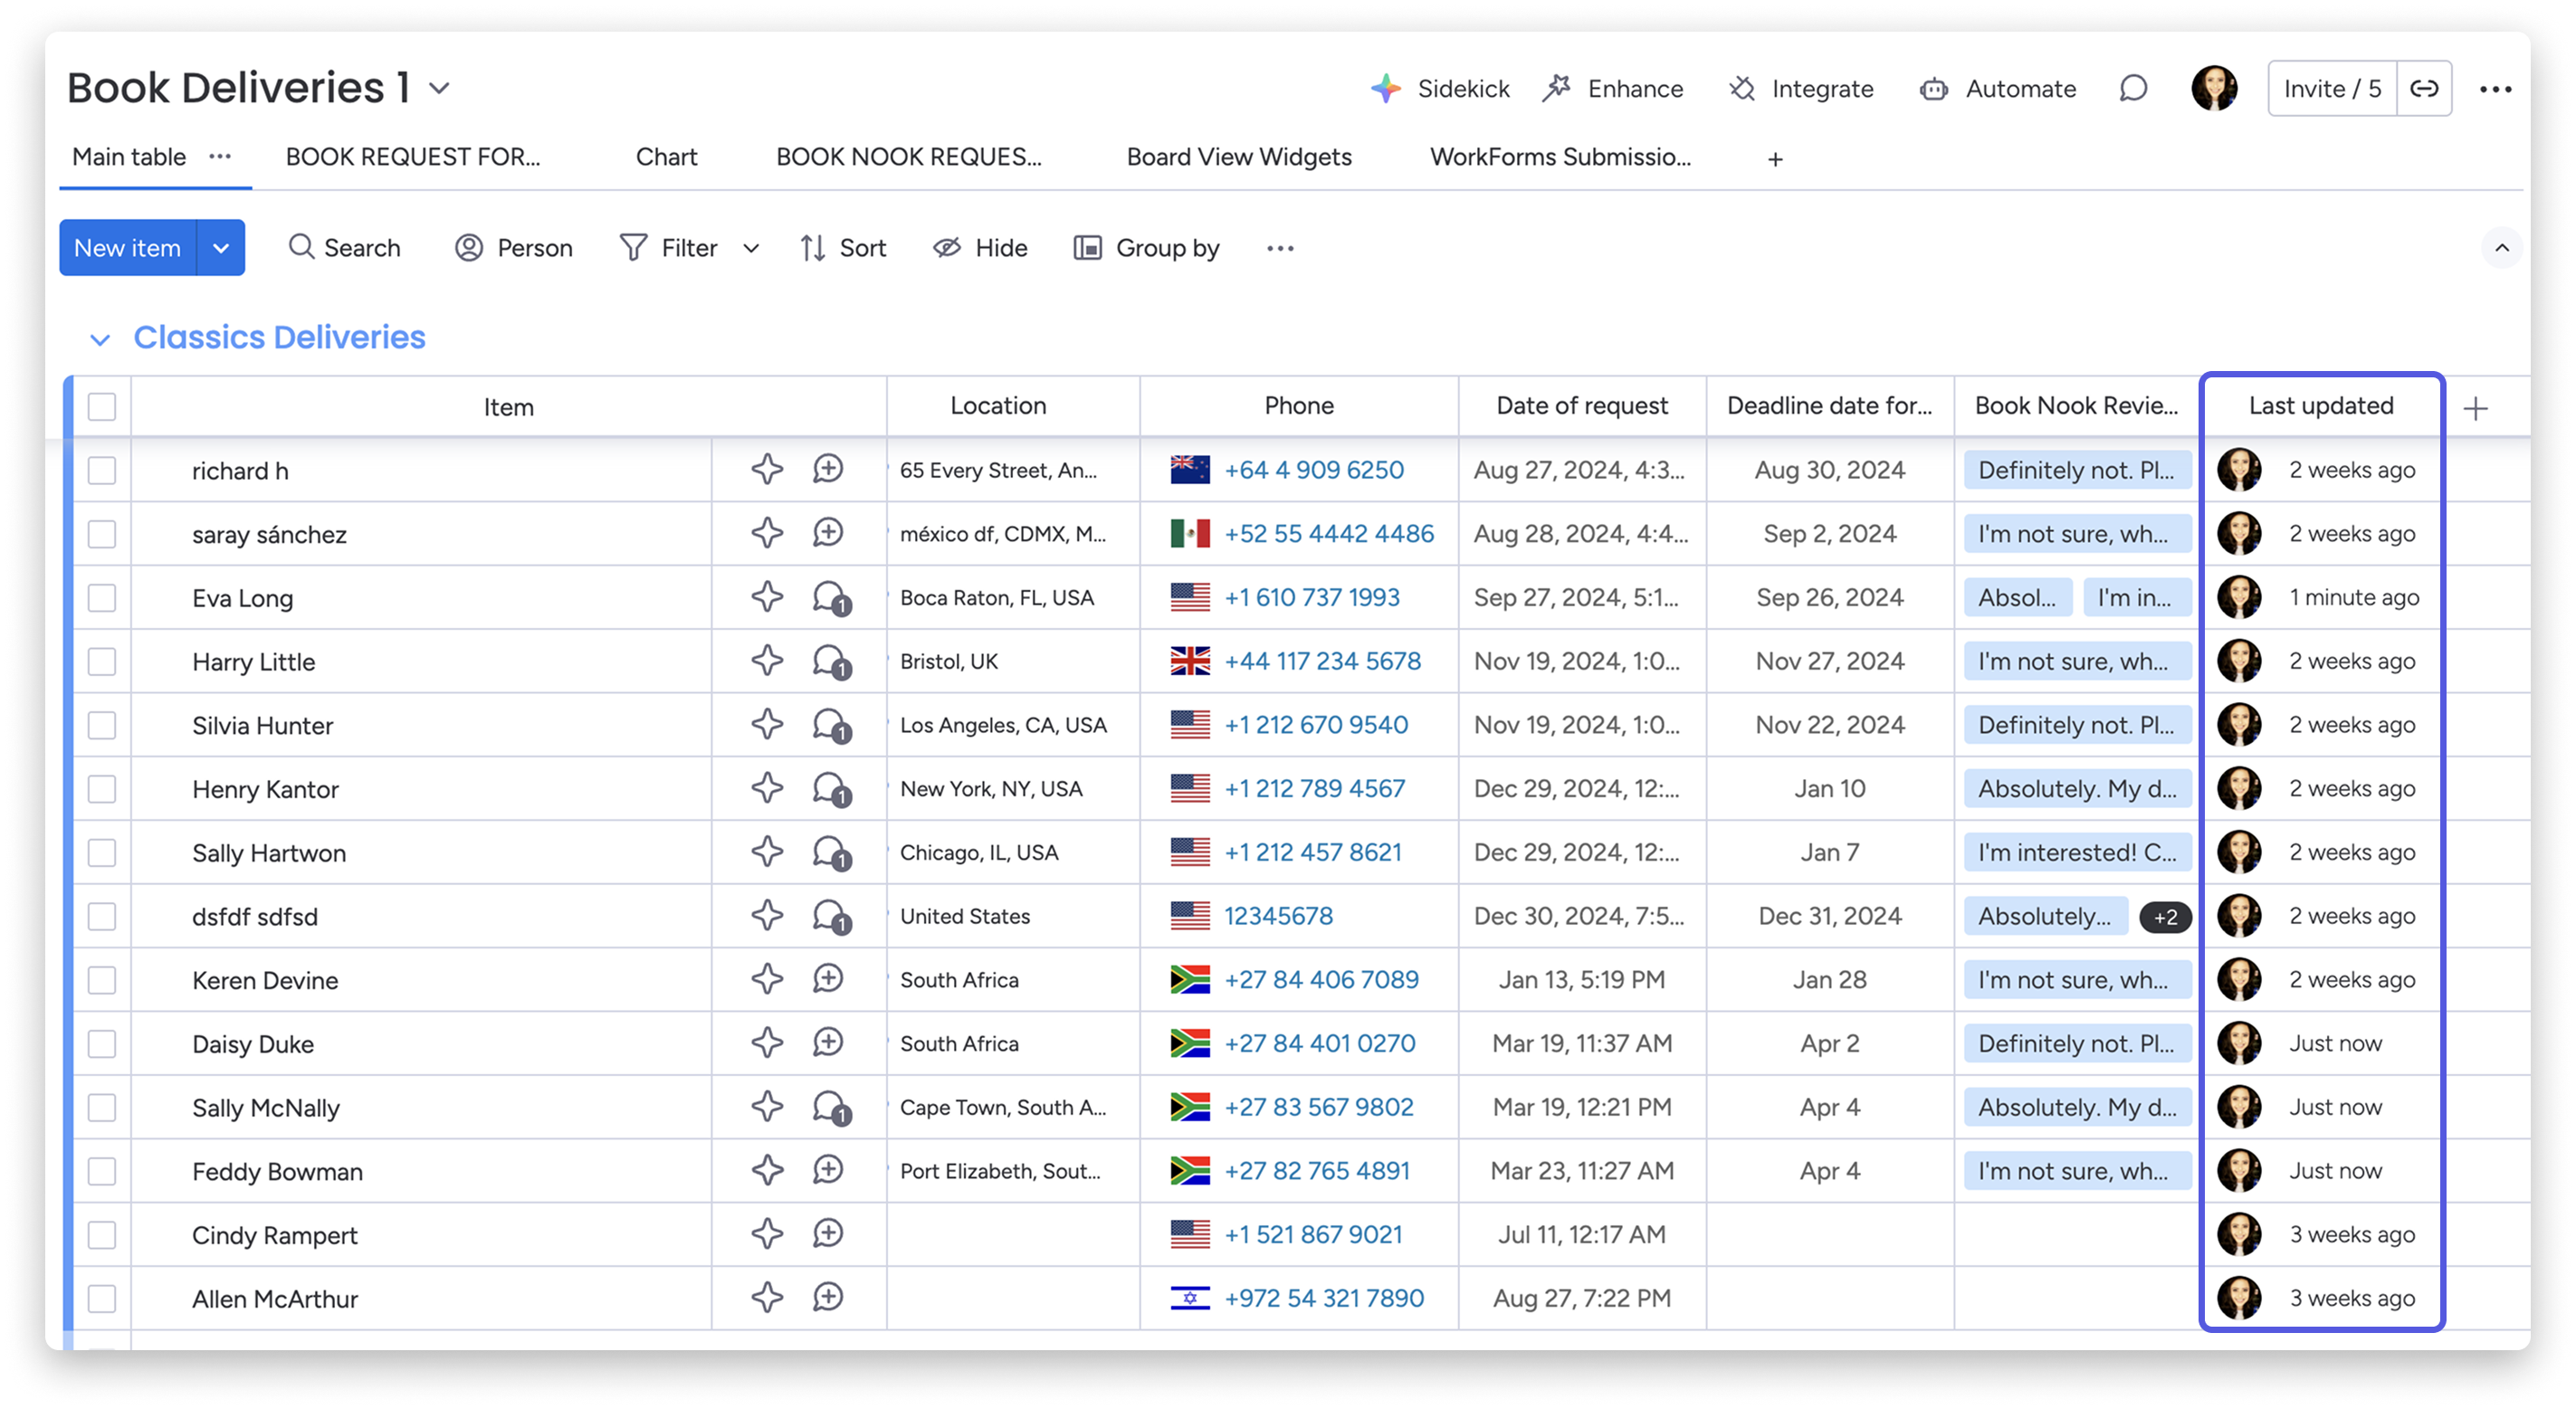Hide columns using the Hide eye icon
The height and width of the screenshot is (1409, 2576).
coord(947,248)
